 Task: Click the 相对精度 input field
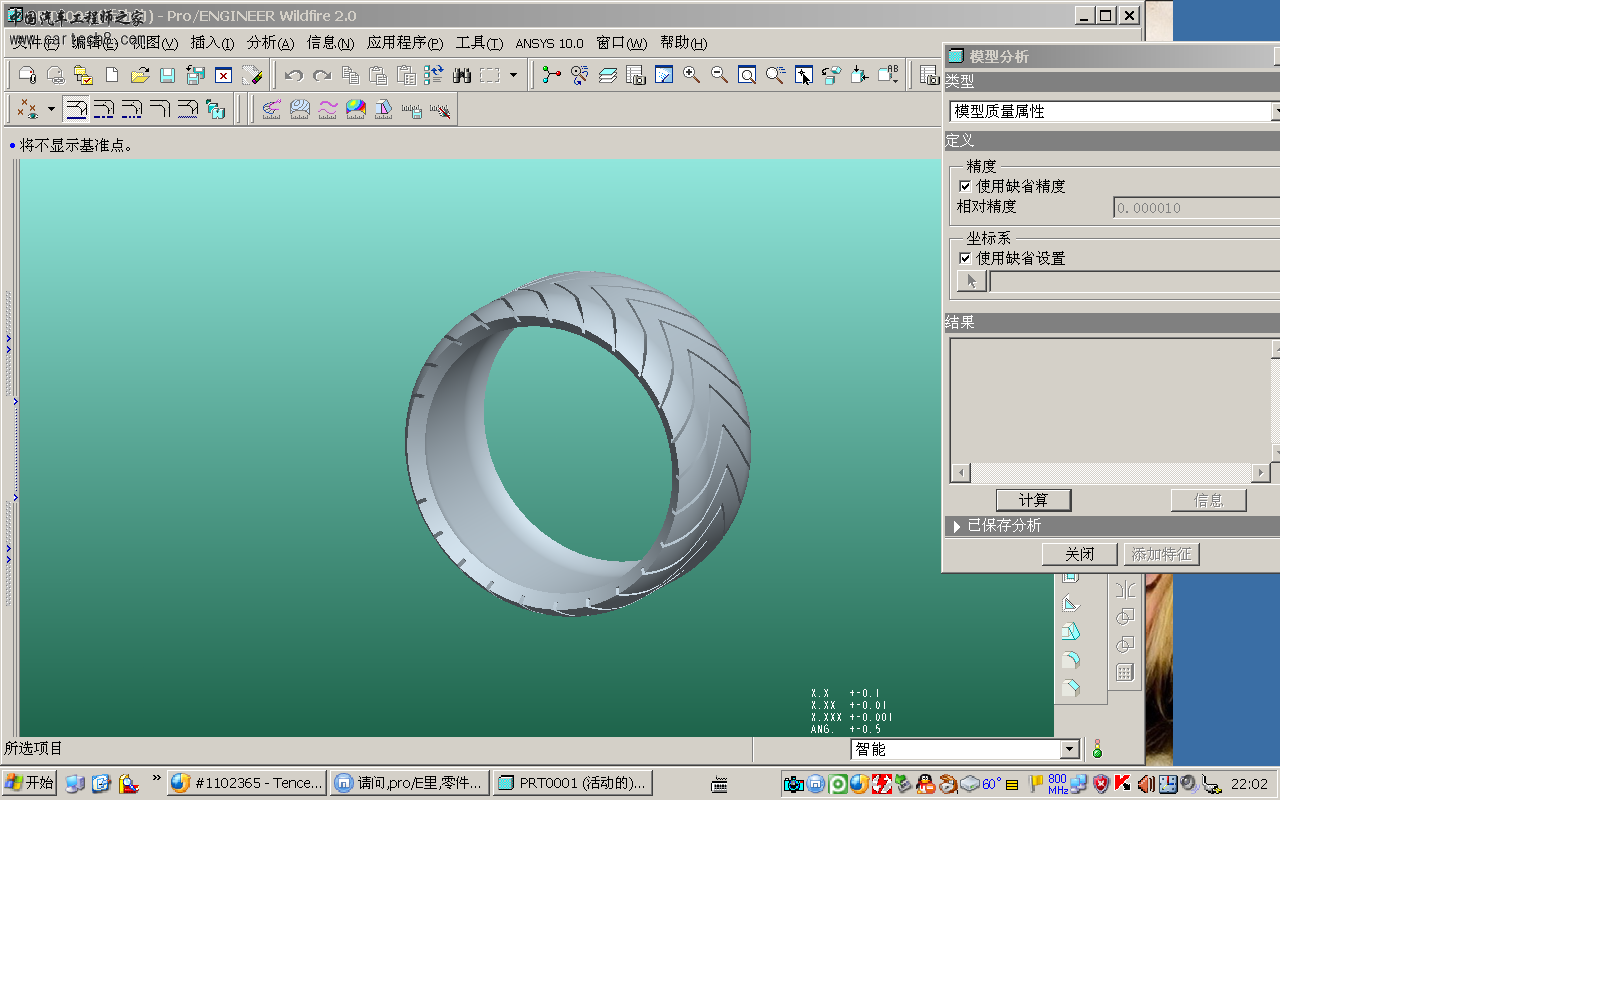tap(1196, 207)
